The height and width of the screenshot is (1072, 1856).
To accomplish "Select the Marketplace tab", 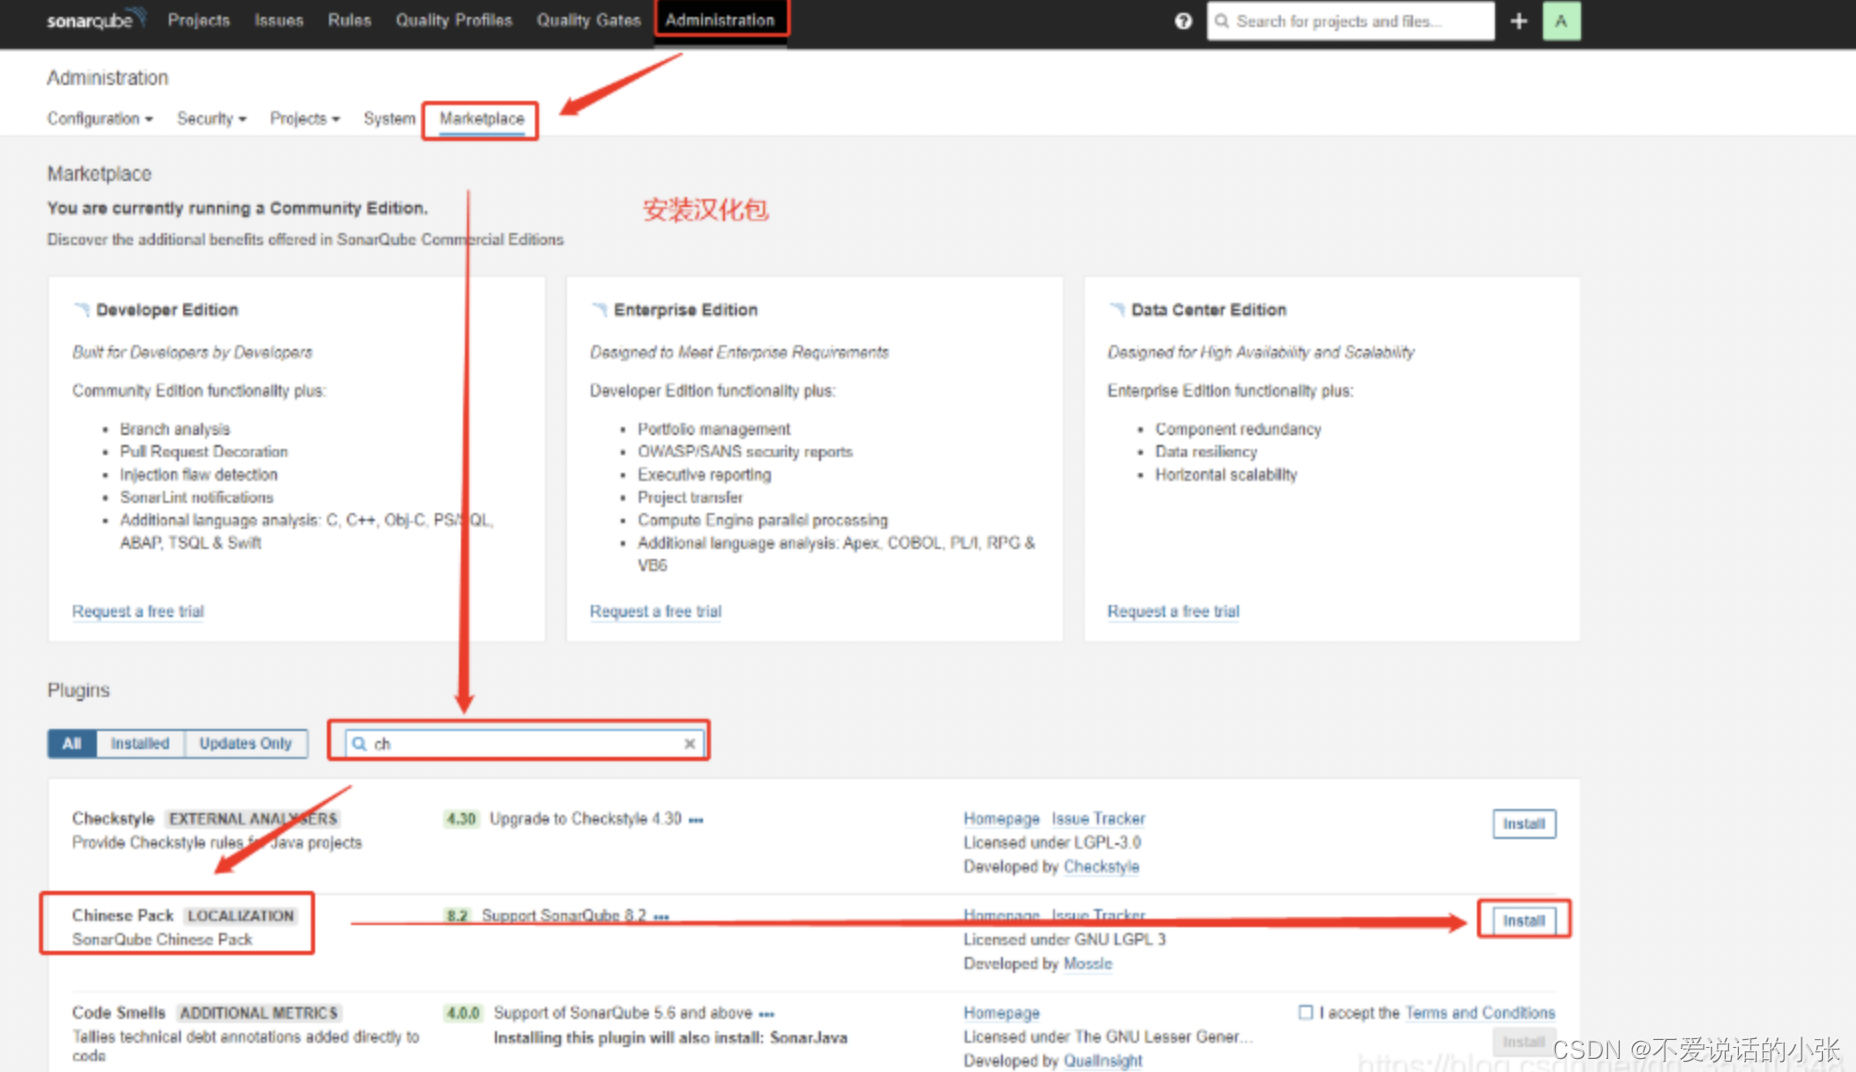I will pyautogui.click(x=481, y=118).
